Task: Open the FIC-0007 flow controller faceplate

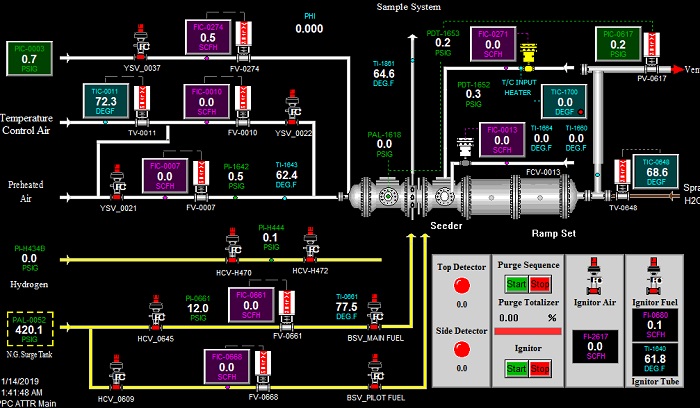Action: click(165, 176)
